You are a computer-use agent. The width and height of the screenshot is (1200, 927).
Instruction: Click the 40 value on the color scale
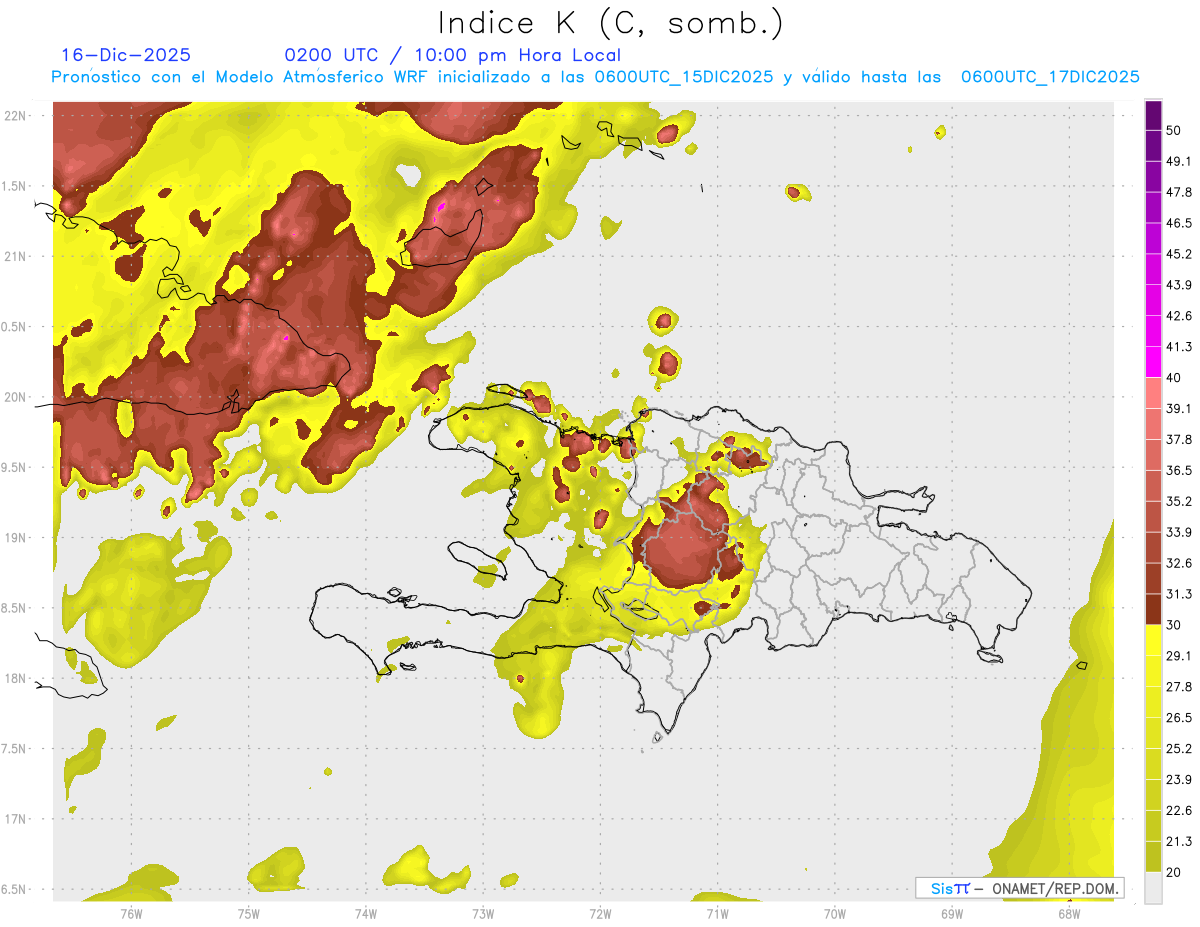pyautogui.click(x=1174, y=378)
